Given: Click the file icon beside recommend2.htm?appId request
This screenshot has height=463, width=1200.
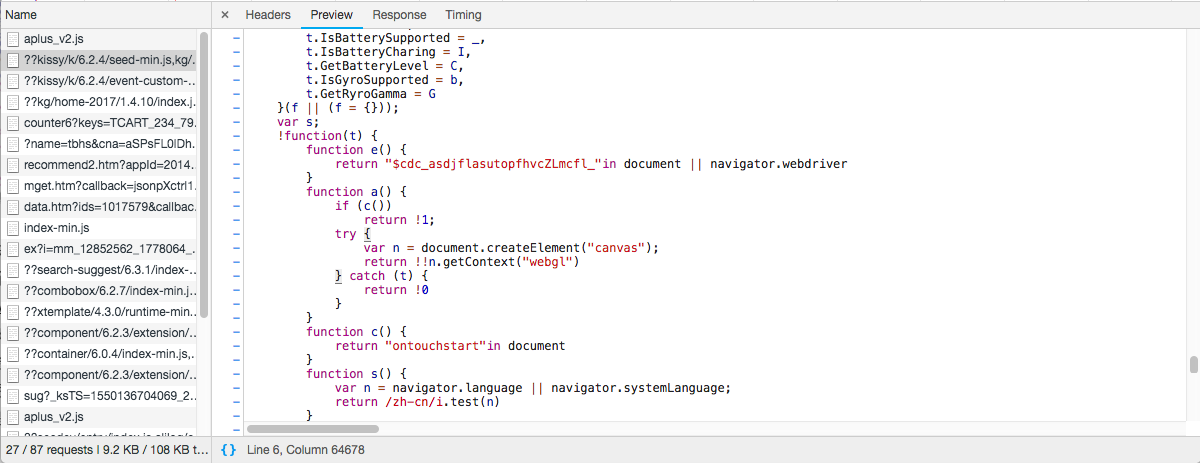Looking at the screenshot, I should pyautogui.click(x=13, y=165).
